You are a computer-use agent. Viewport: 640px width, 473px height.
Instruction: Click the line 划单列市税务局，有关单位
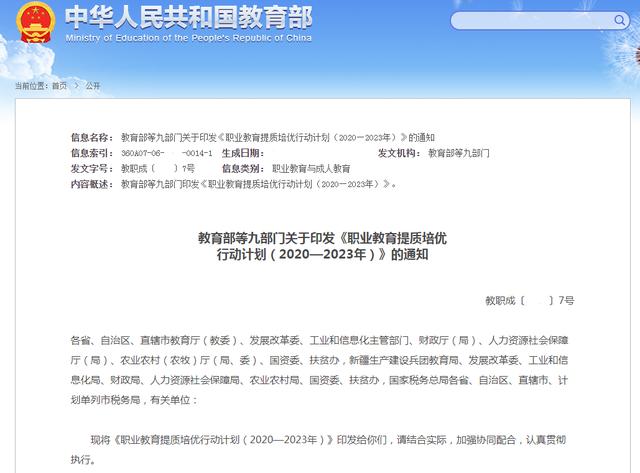(134, 400)
